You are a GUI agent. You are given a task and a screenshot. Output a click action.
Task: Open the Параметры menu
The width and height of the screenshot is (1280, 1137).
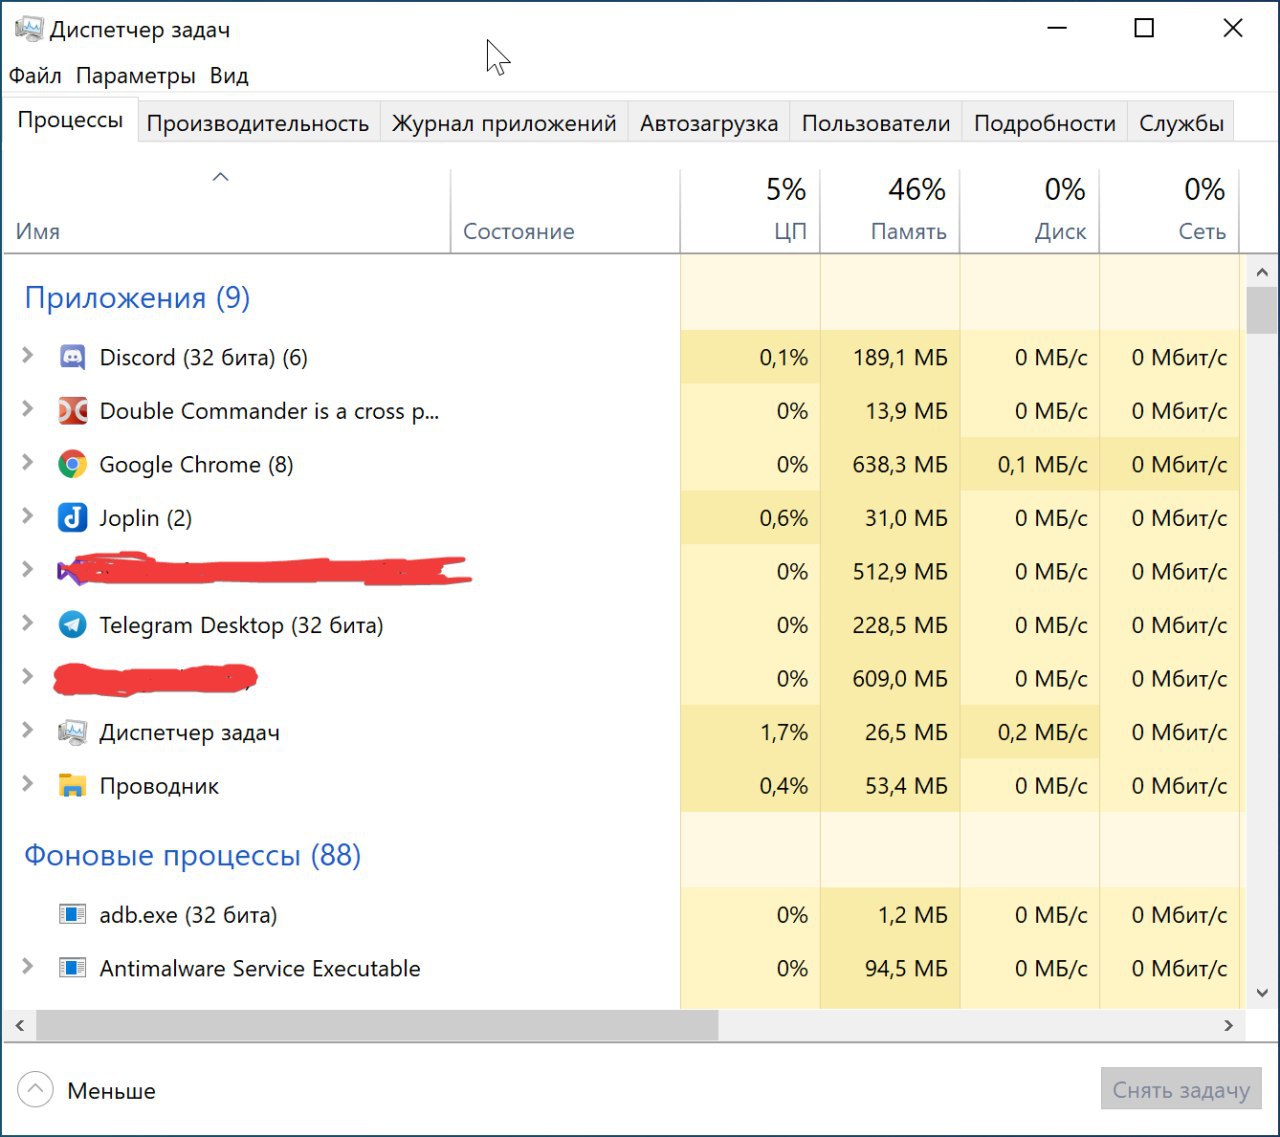[x=136, y=76]
